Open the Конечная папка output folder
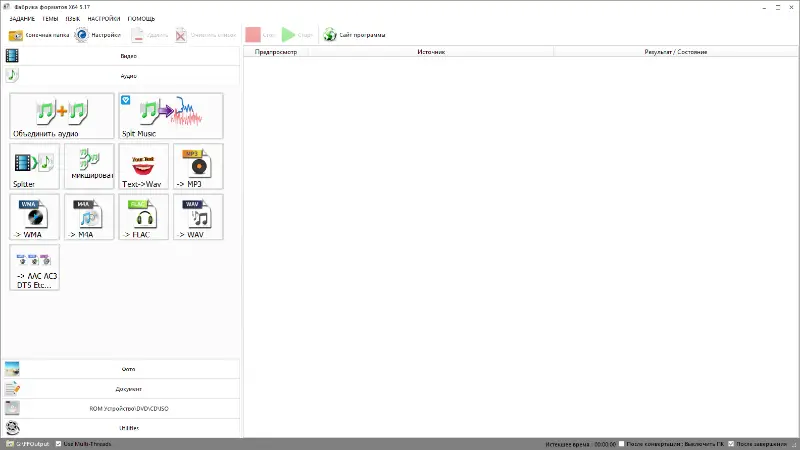This screenshot has height=450, width=800. pos(39,35)
